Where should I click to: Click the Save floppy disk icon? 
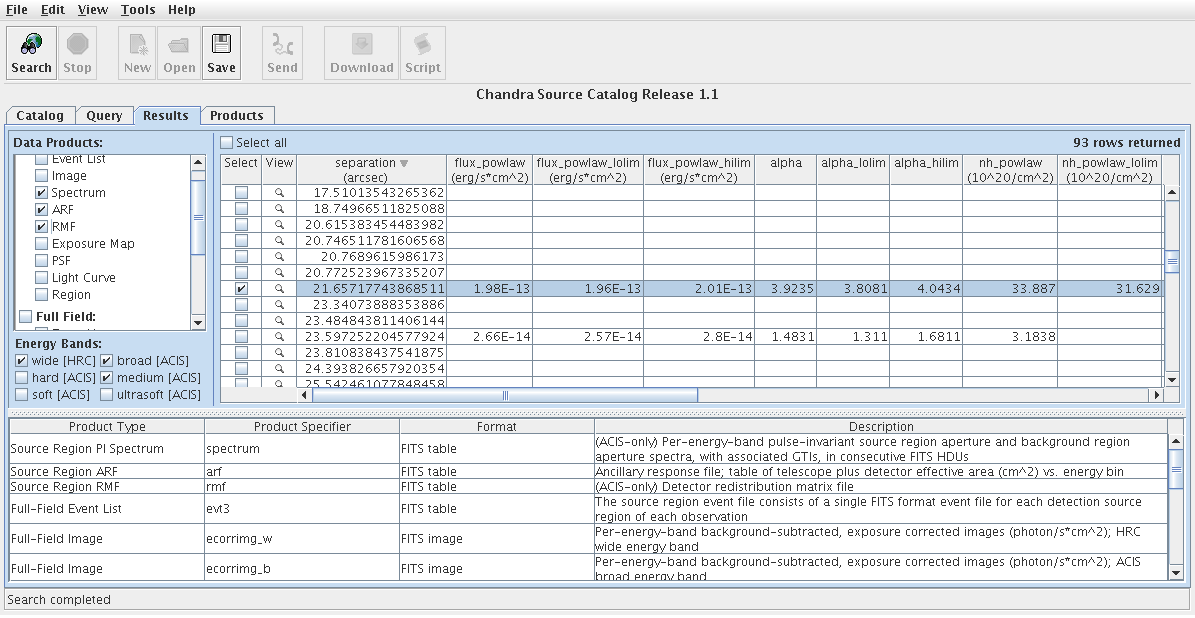point(221,44)
